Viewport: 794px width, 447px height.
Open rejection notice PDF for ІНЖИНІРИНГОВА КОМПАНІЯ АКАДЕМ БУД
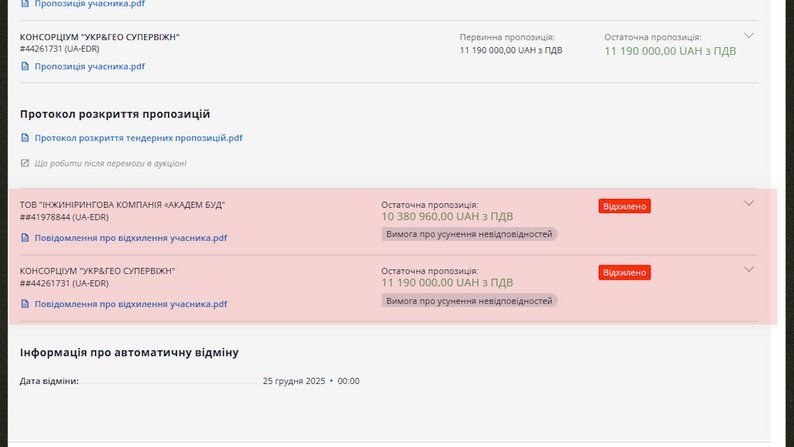click(x=131, y=238)
